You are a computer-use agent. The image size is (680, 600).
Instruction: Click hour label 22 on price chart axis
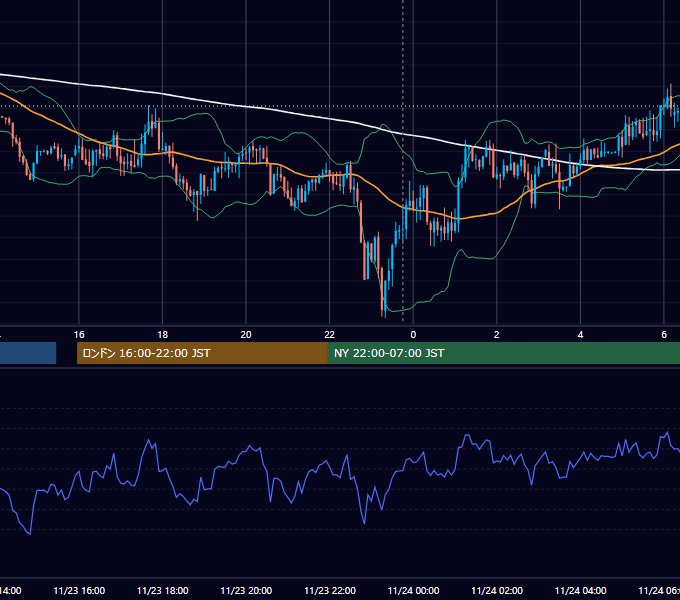click(x=330, y=335)
